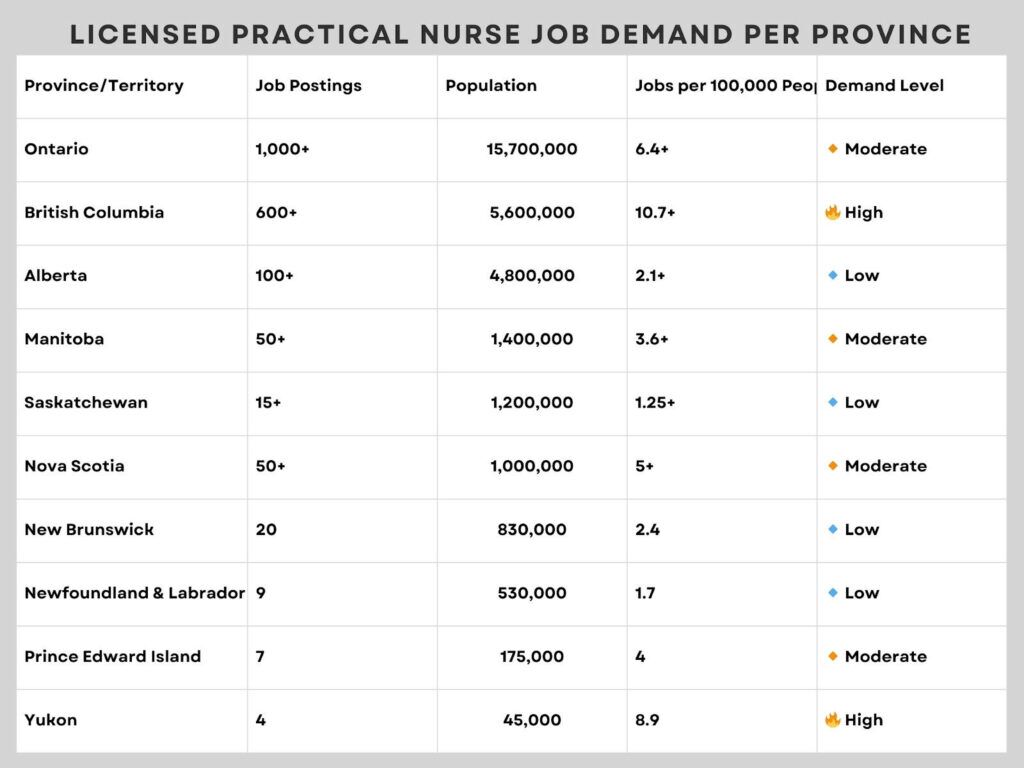Click the 8.9 jobs value for Yukon
Viewport: 1024px width, 768px height.
[x=647, y=720]
